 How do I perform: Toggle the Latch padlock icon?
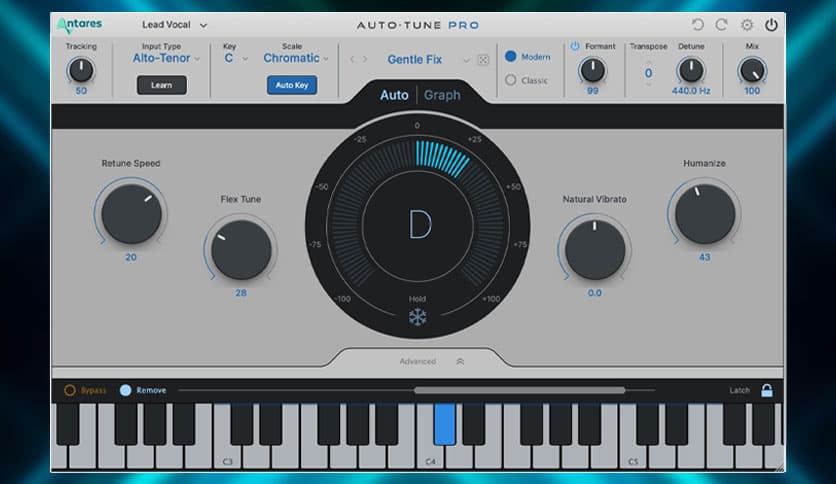click(x=767, y=390)
